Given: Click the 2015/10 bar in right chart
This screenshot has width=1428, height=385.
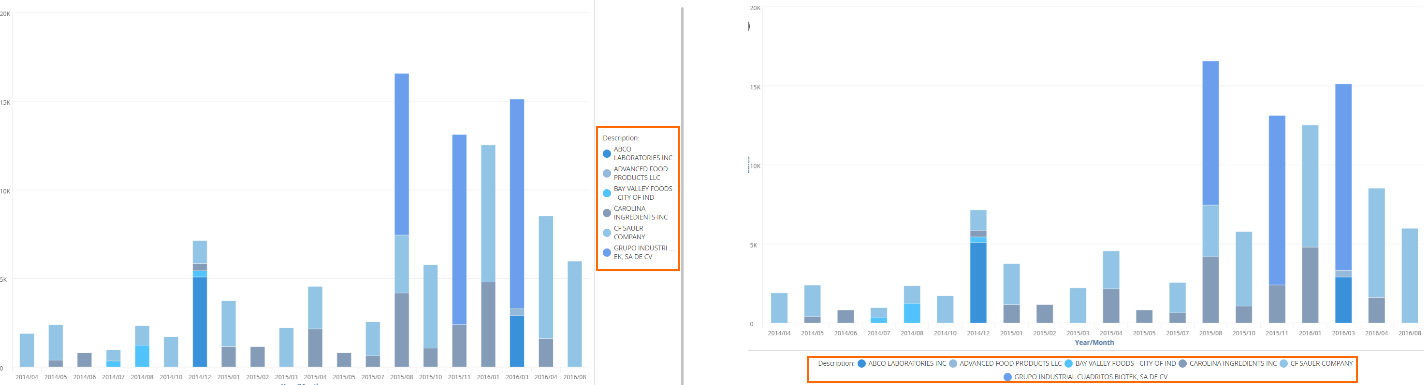Looking at the screenshot, I should pos(1244,277).
